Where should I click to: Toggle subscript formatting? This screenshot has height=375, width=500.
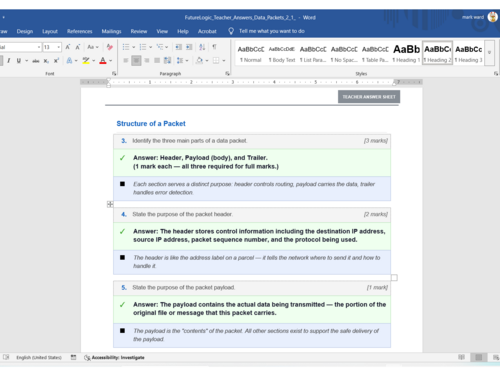46,61
